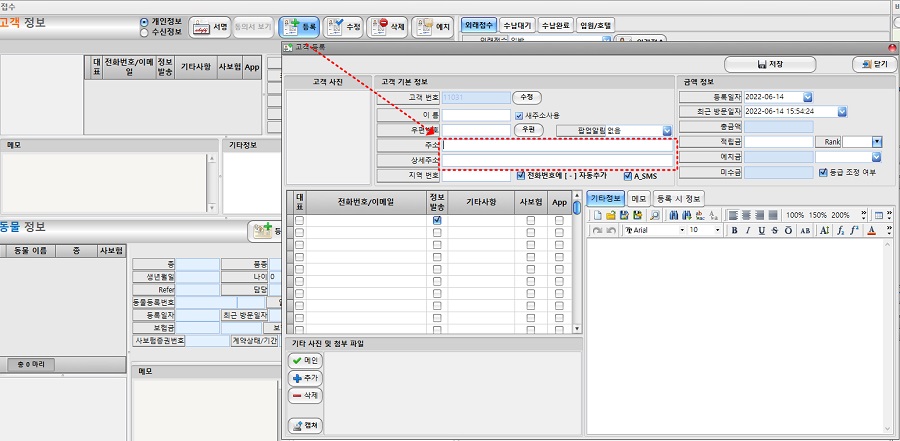Click the 우편 postal lookup button
900x441 pixels.
[x=527, y=130]
